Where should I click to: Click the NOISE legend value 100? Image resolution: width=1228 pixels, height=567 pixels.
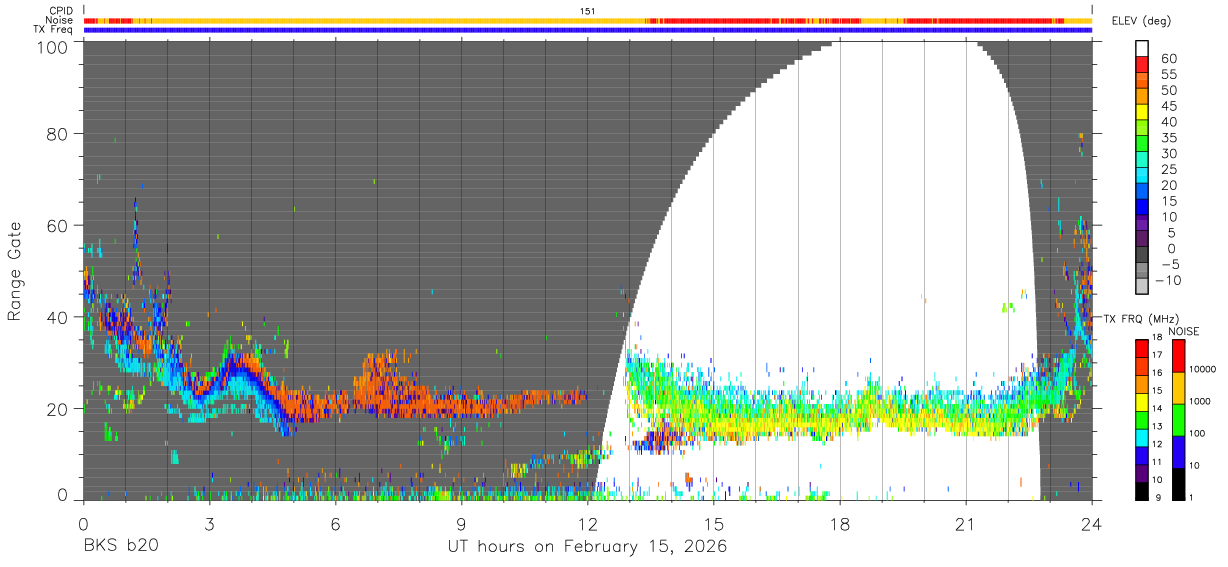tap(1199, 433)
